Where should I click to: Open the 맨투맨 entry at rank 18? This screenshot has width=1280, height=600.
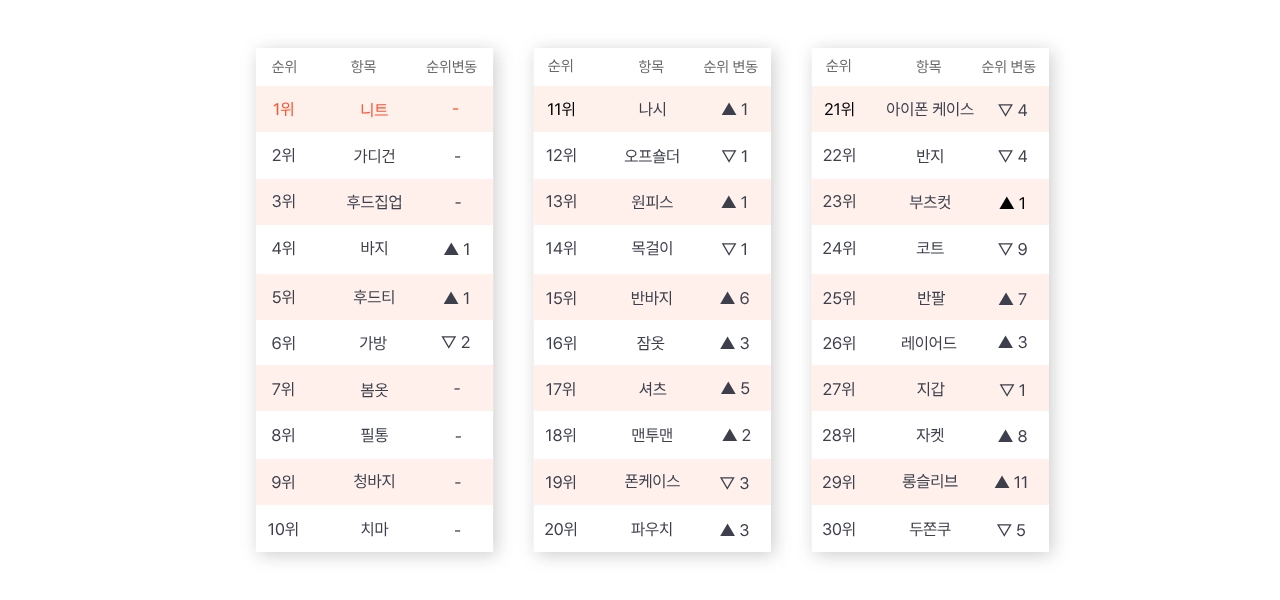(x=652, y=435)
